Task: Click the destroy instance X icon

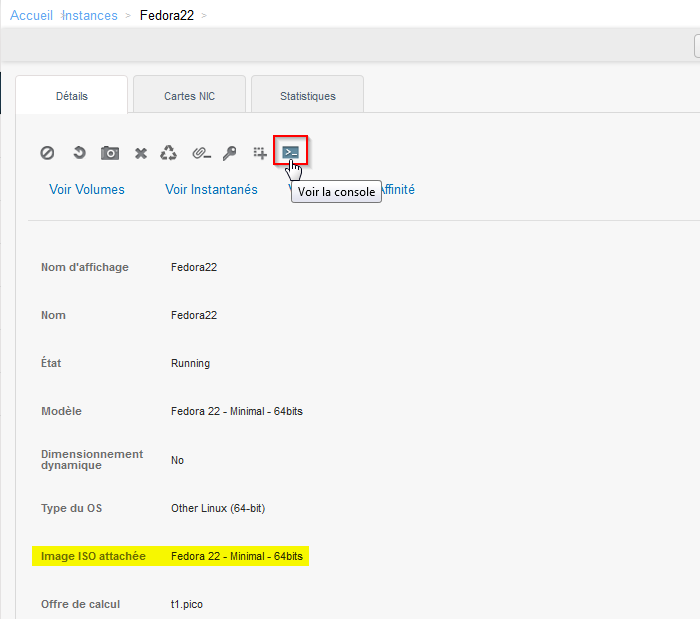Action: (141, 153)
